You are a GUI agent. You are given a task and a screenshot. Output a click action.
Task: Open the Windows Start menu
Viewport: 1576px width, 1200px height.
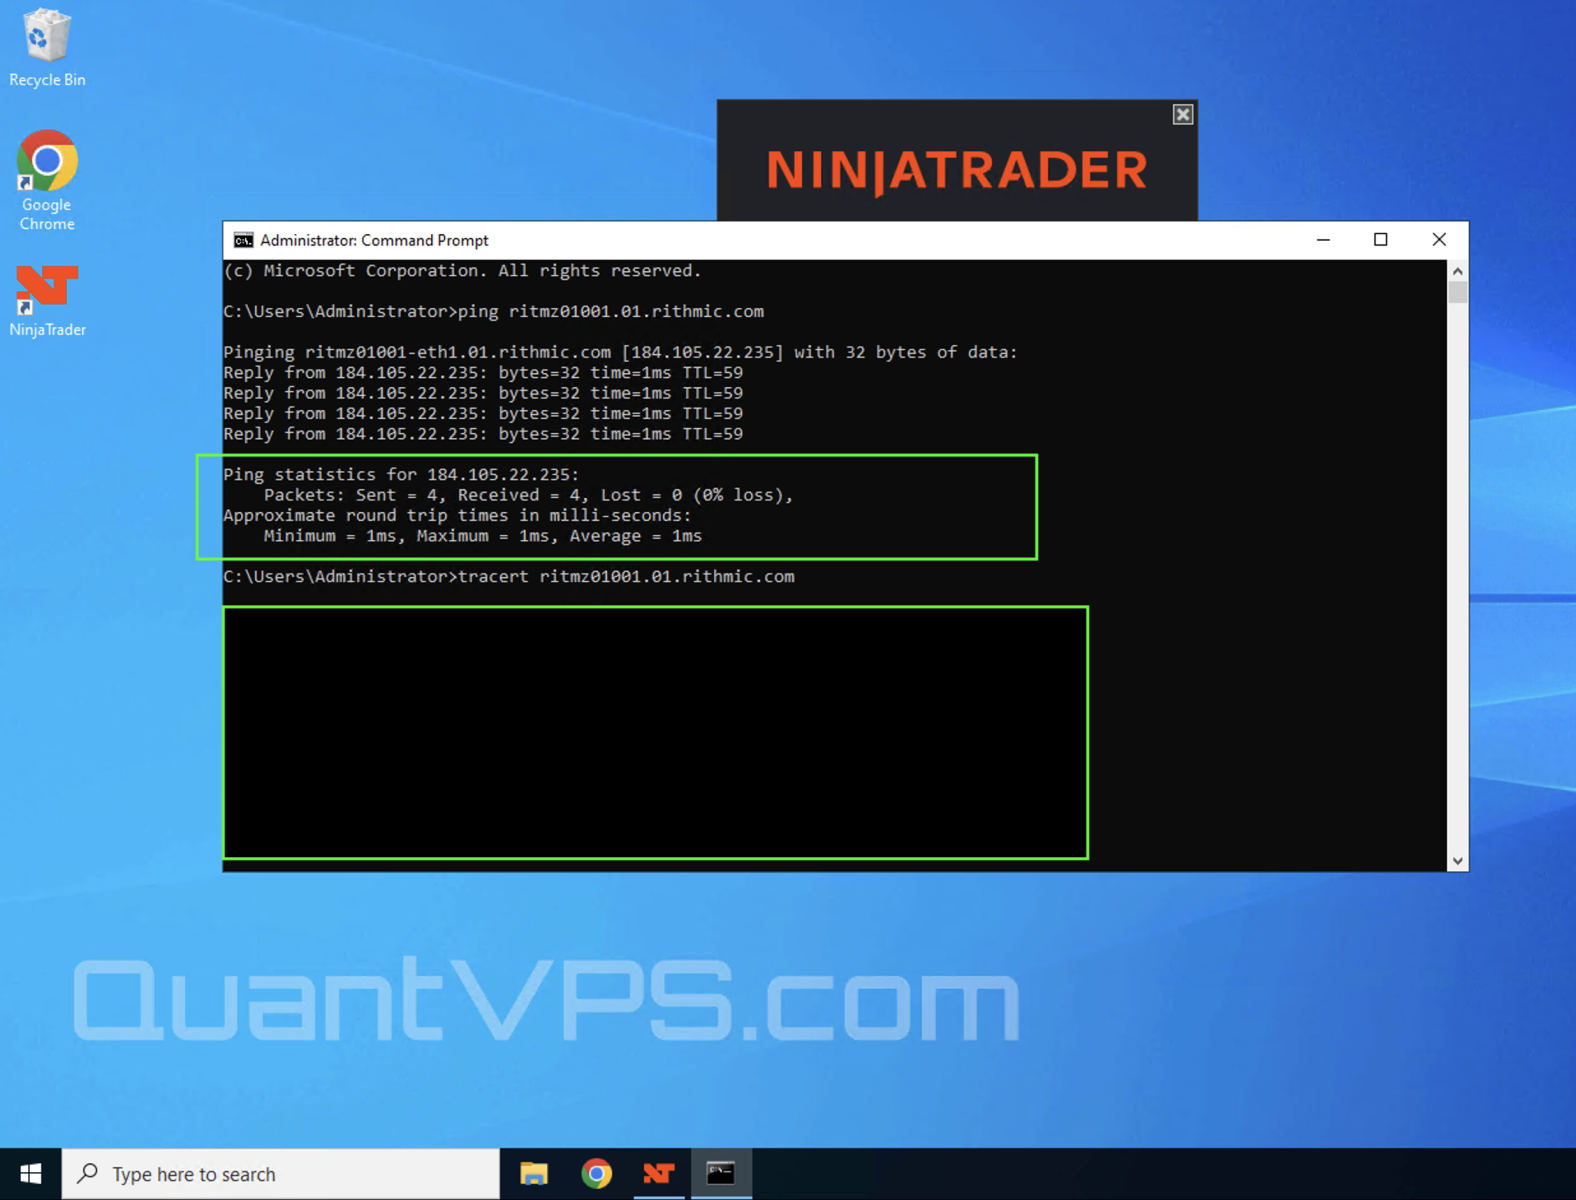pos(31,1174)
